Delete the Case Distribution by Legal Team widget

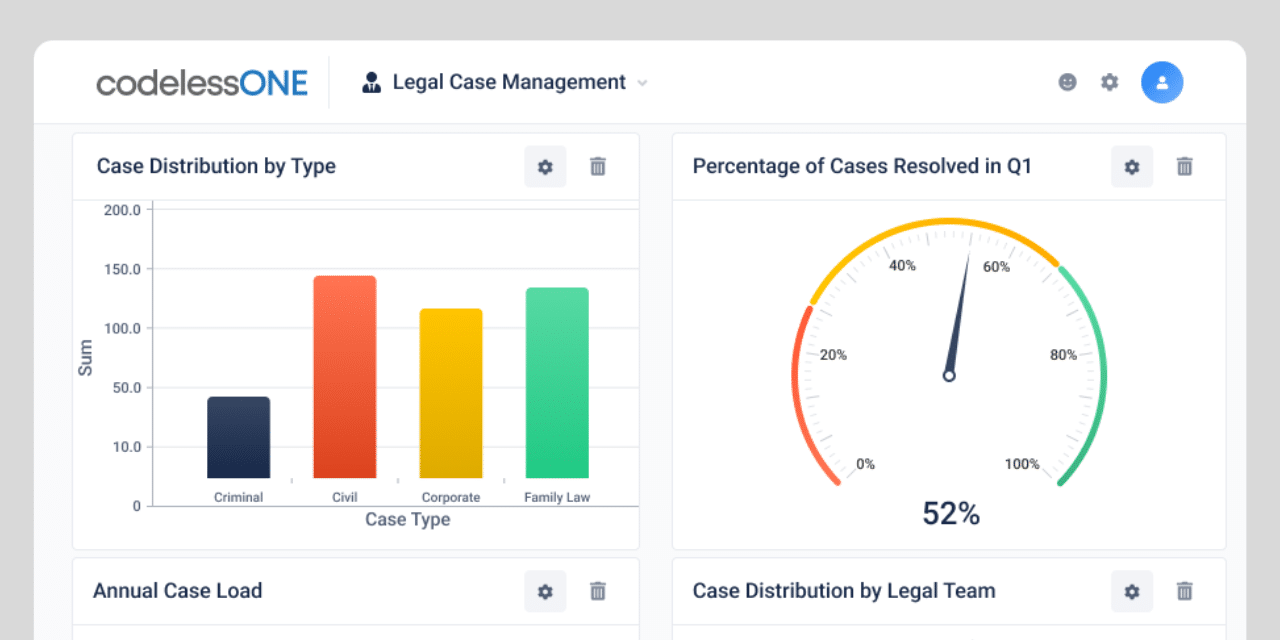point(1185,592)
